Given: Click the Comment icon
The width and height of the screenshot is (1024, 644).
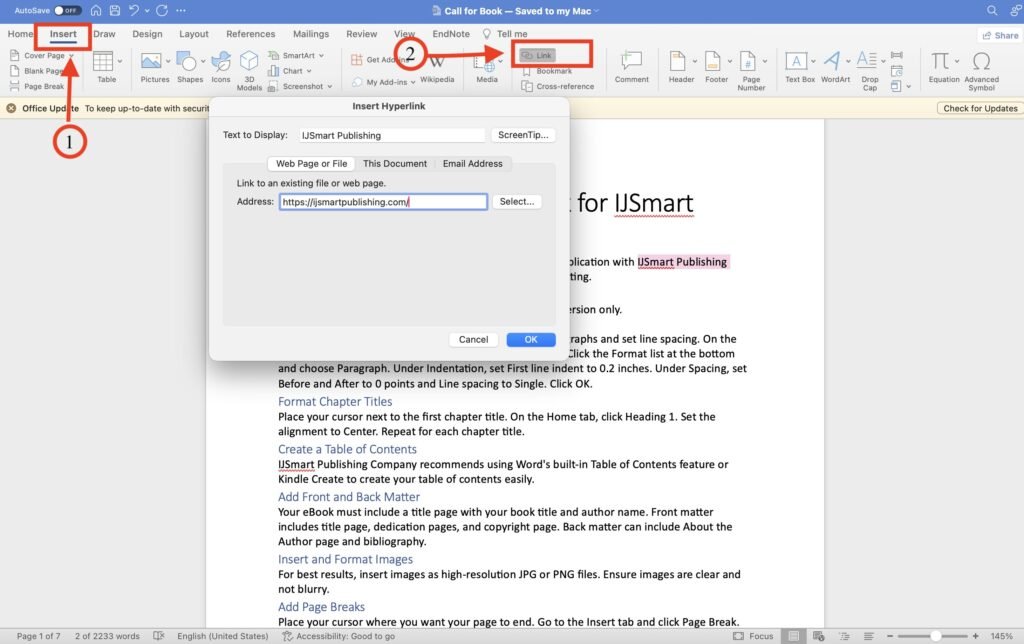Looking at the screenshot, I should click(632, 61).
